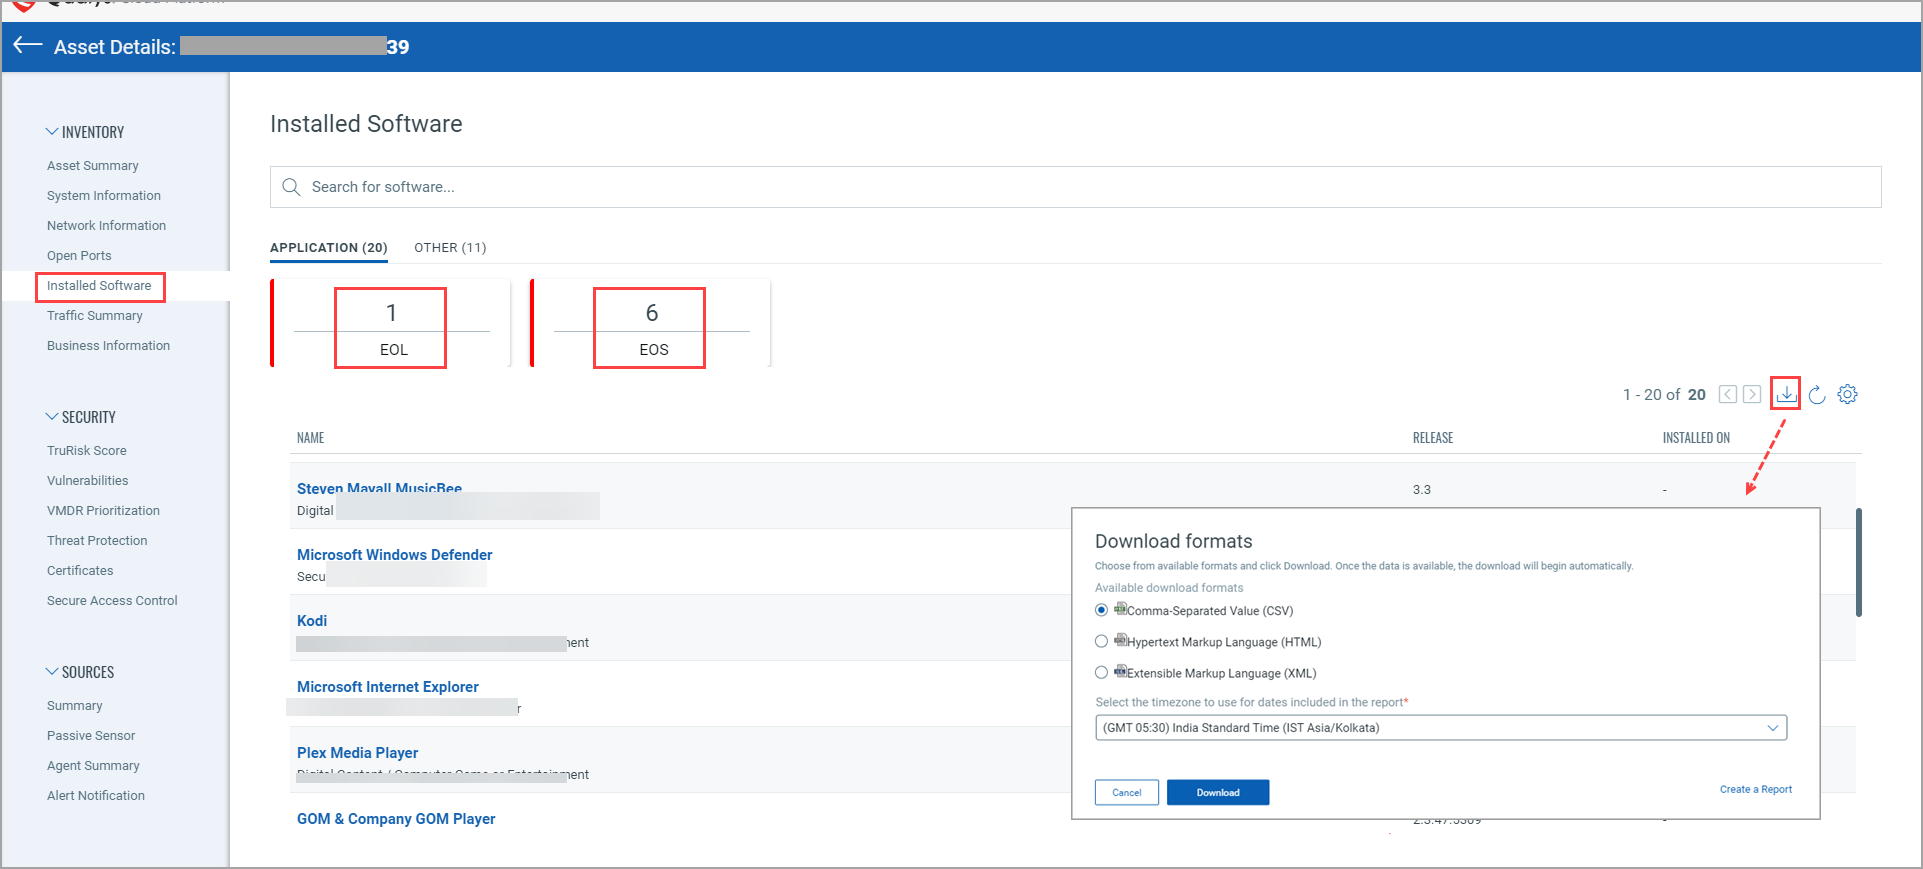Screen dimensions: 1923x869
Task: Download the installed software list
Action: point(1786,394)
